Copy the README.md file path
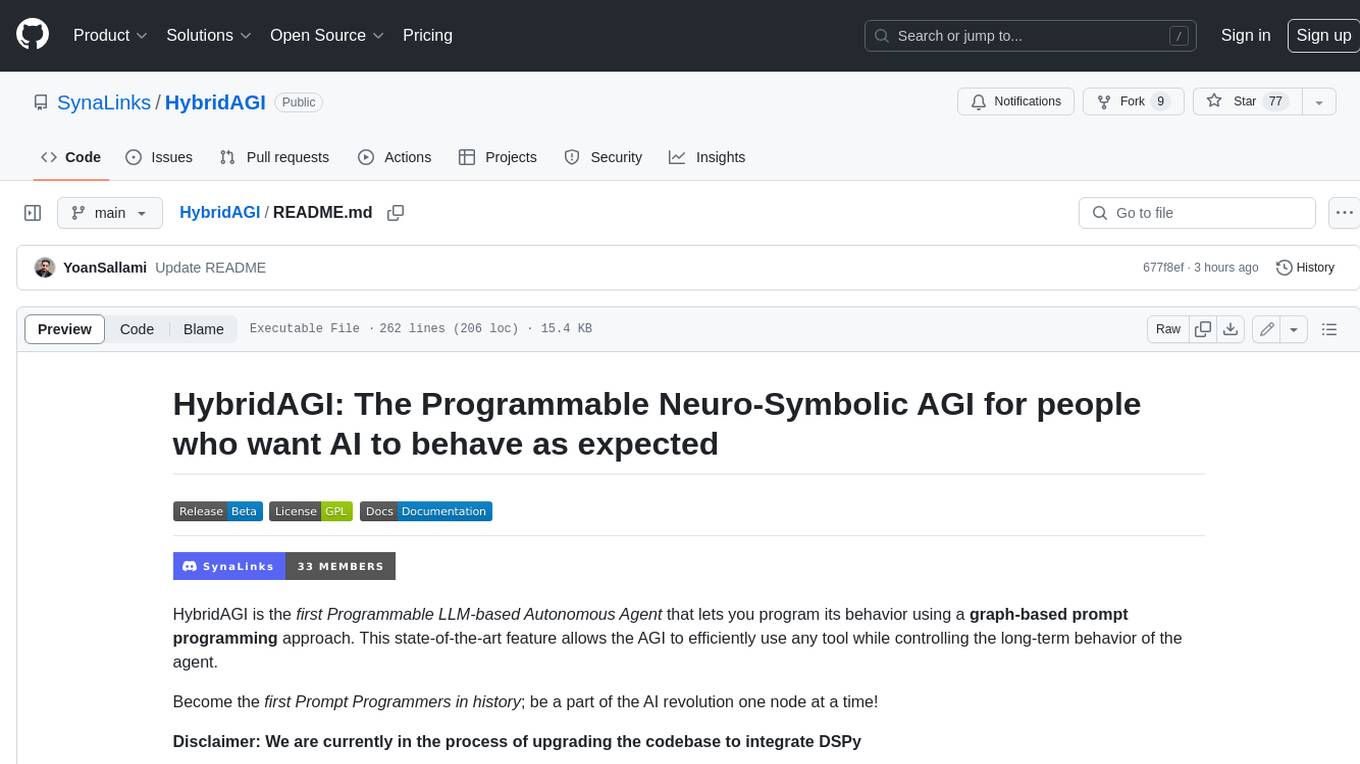The height and width of the screenshot is (764, 1360). 395,213
